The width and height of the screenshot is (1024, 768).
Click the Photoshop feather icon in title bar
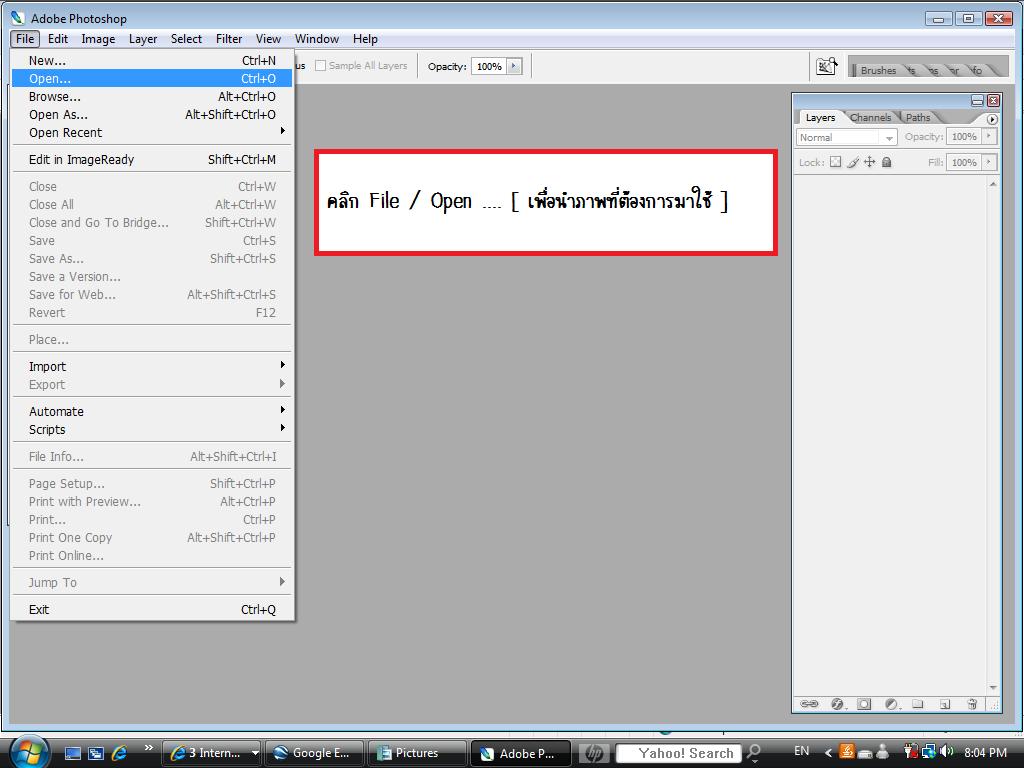pyautogui.click(x=18, y=18)
